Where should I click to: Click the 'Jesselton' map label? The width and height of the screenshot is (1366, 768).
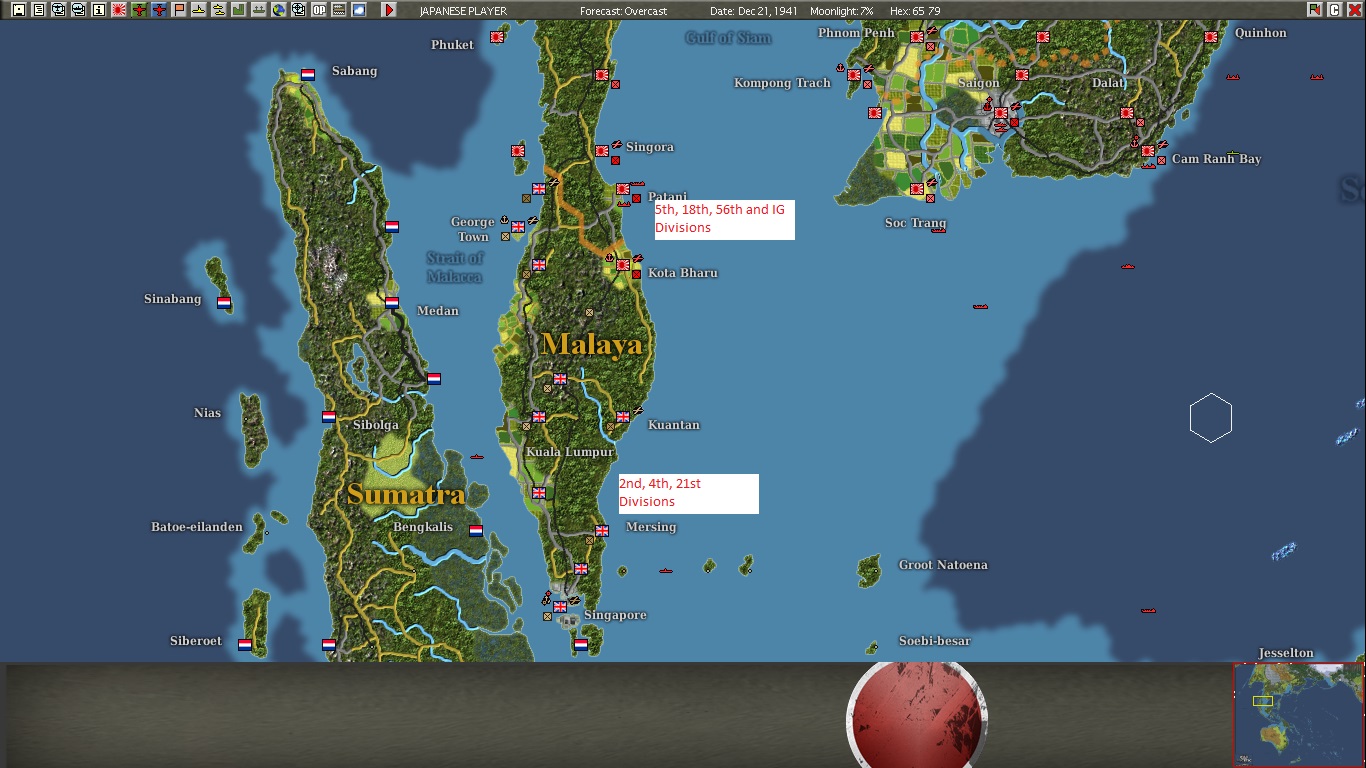(x=1286, y=653)
